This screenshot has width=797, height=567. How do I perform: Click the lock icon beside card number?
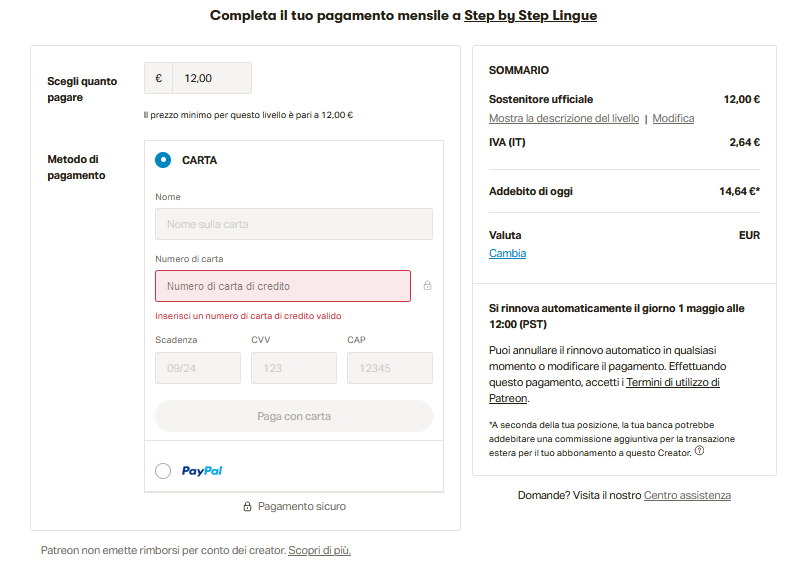[x=427, y=286]
